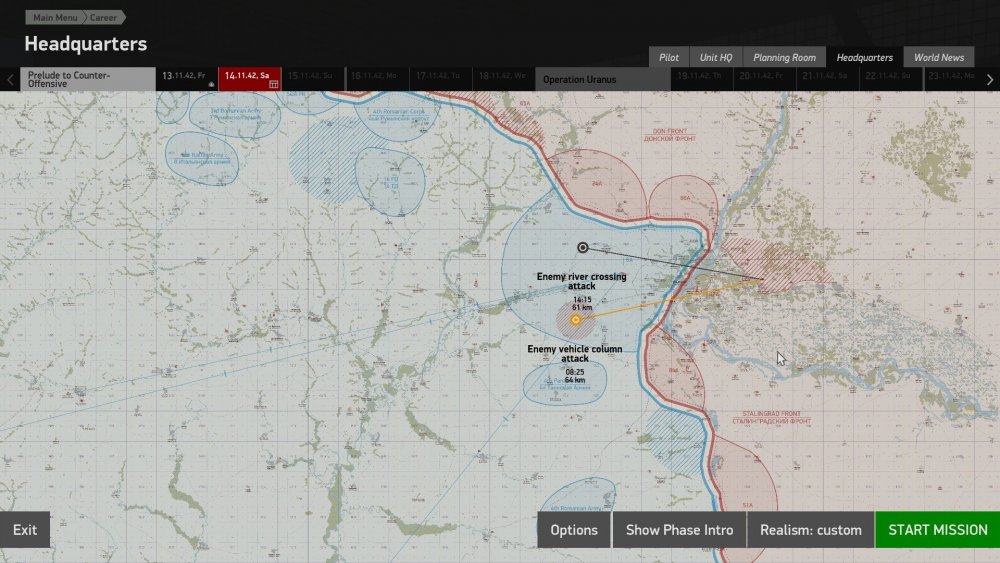Open the Career breadcrumb
This screenshot has width=1000, height=563.
pos(103,18)
